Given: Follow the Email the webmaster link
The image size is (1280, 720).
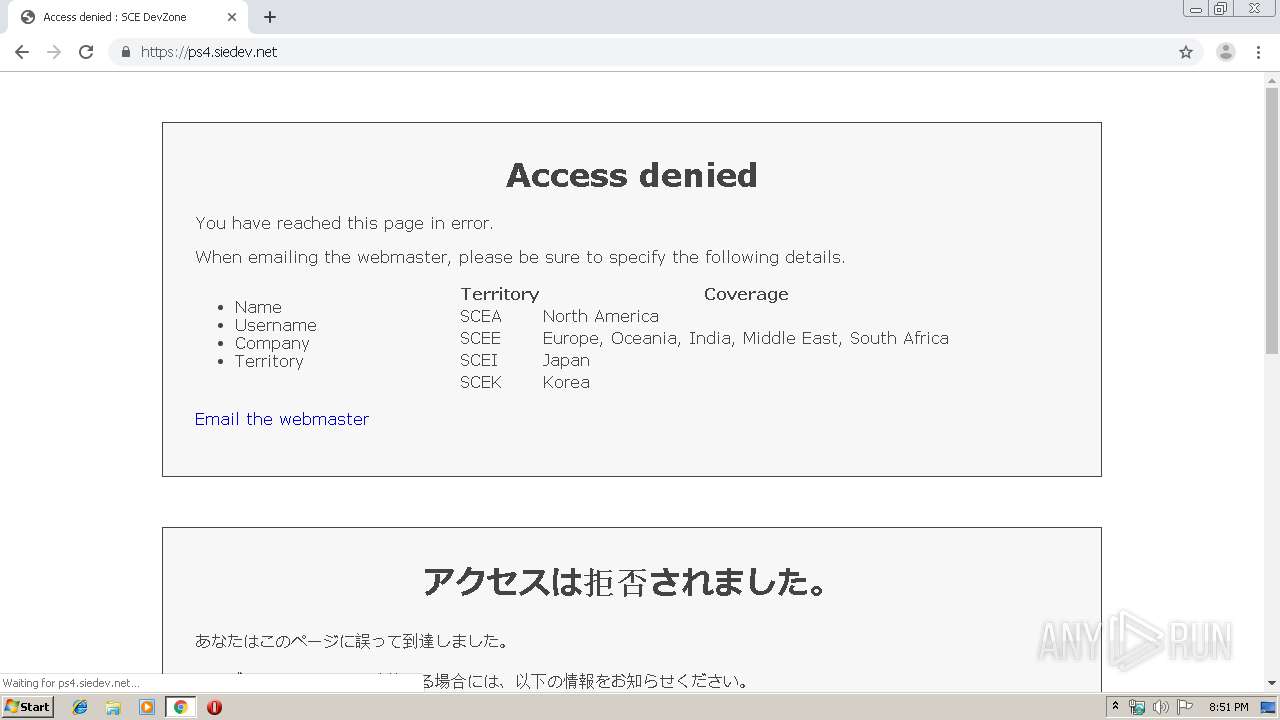Looking at the screenshot, I should (282, 419).
